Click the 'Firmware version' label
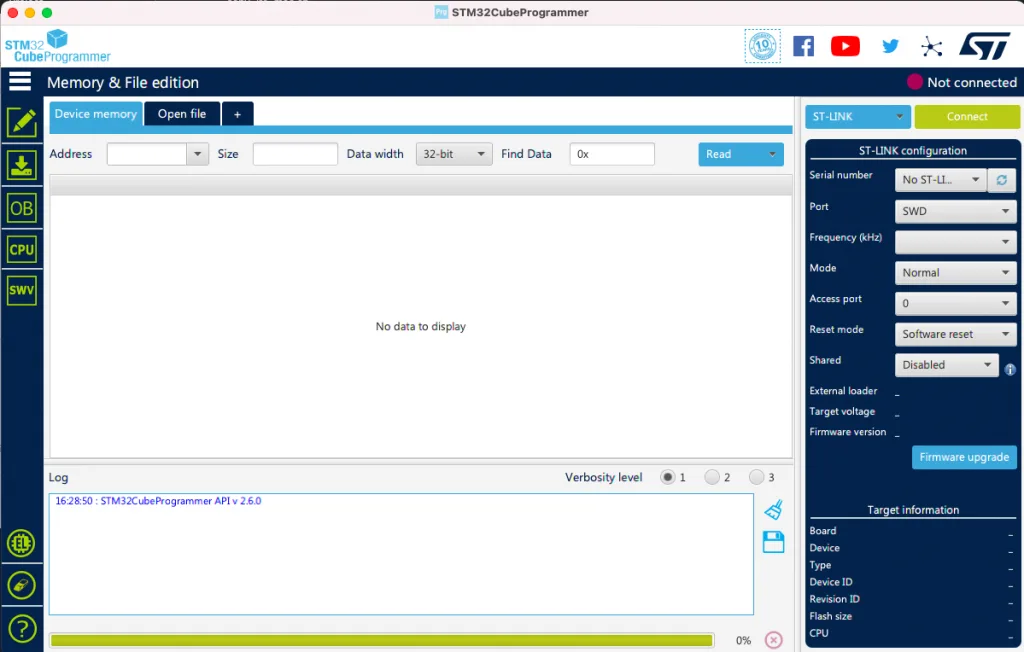The height and width of the screenshot is (652, 1024). [848, 432]
